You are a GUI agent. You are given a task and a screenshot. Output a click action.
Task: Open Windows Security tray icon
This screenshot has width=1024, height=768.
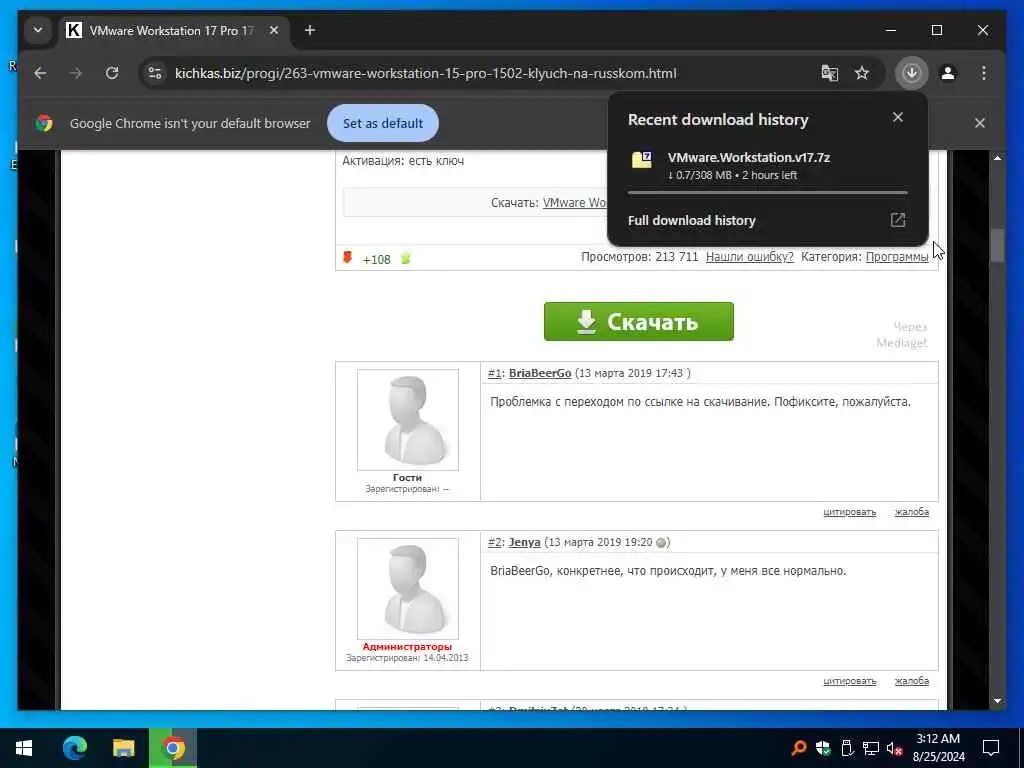823,748
